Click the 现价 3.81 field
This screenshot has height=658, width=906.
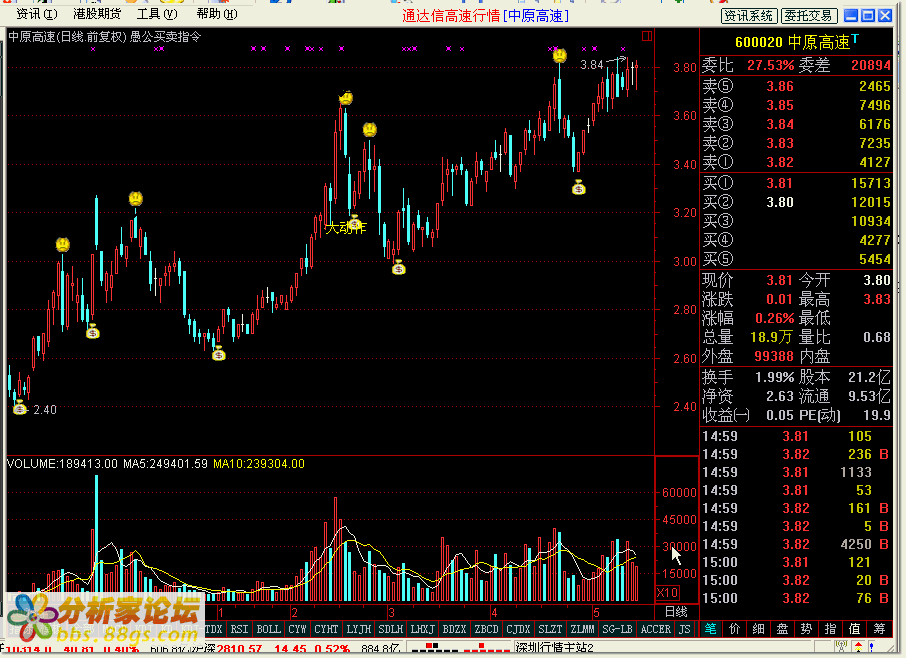coord(747,280)
